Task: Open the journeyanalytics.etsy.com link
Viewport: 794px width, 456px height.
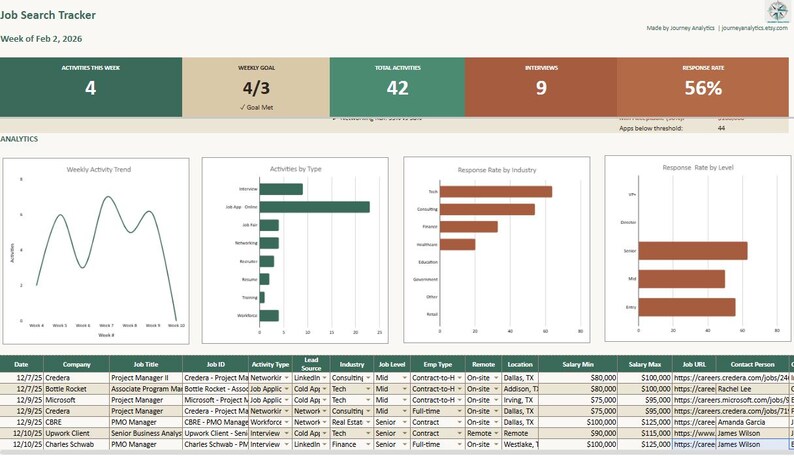Action: (755, 28)
